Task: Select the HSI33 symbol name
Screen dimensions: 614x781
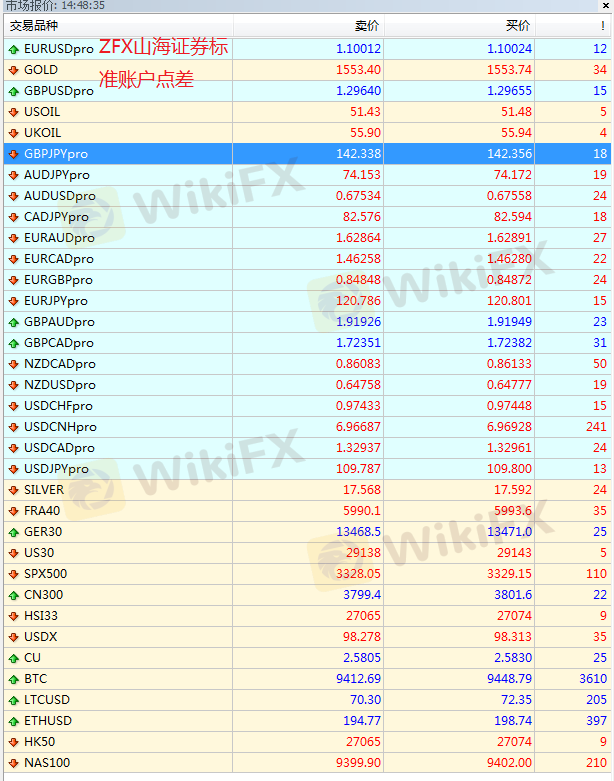Action: 41,616
